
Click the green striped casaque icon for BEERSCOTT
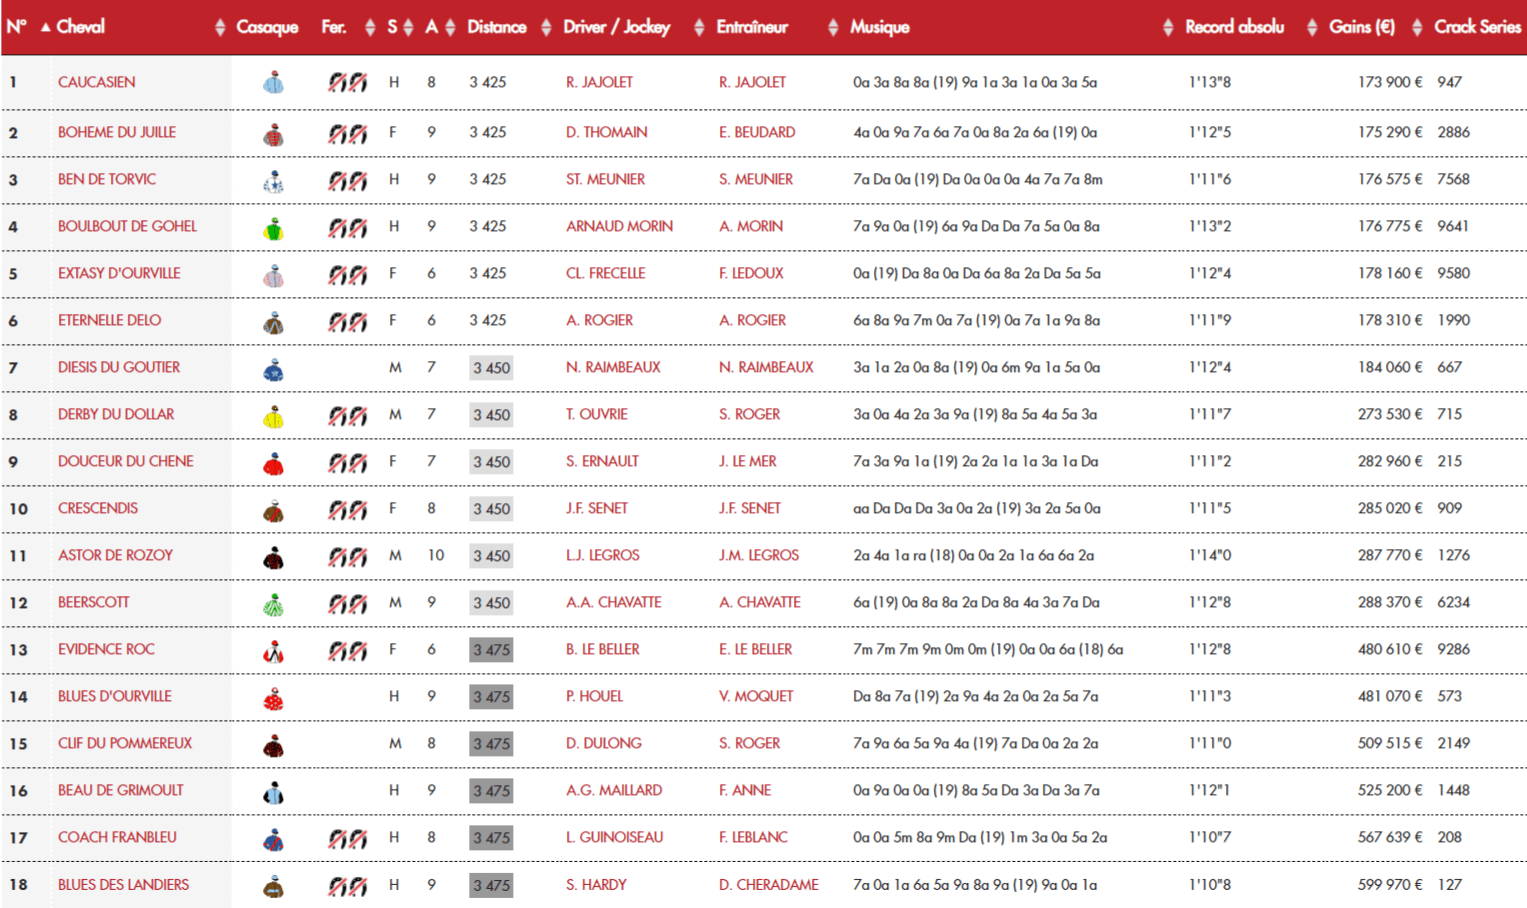(x=273, y=603)
